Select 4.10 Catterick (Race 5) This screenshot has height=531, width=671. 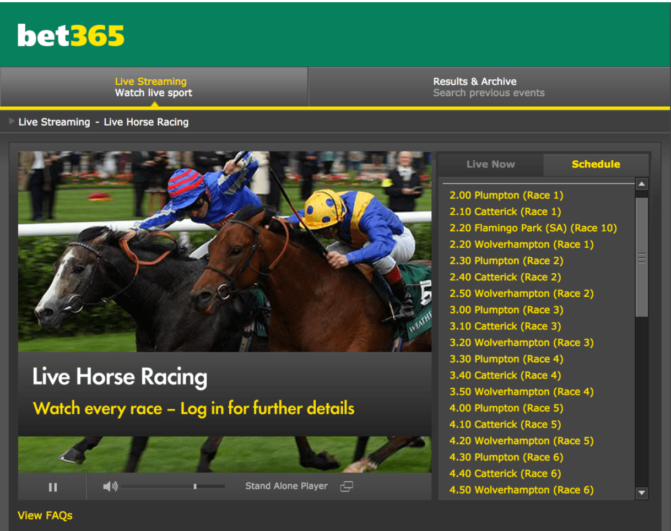(x=505, y=424)
